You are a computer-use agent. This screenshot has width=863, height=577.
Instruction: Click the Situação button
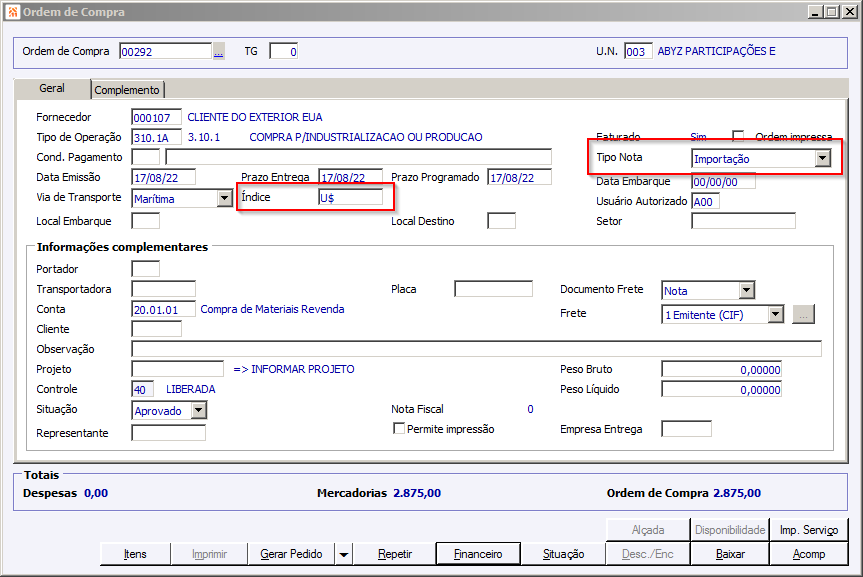(x=563, y=554)
